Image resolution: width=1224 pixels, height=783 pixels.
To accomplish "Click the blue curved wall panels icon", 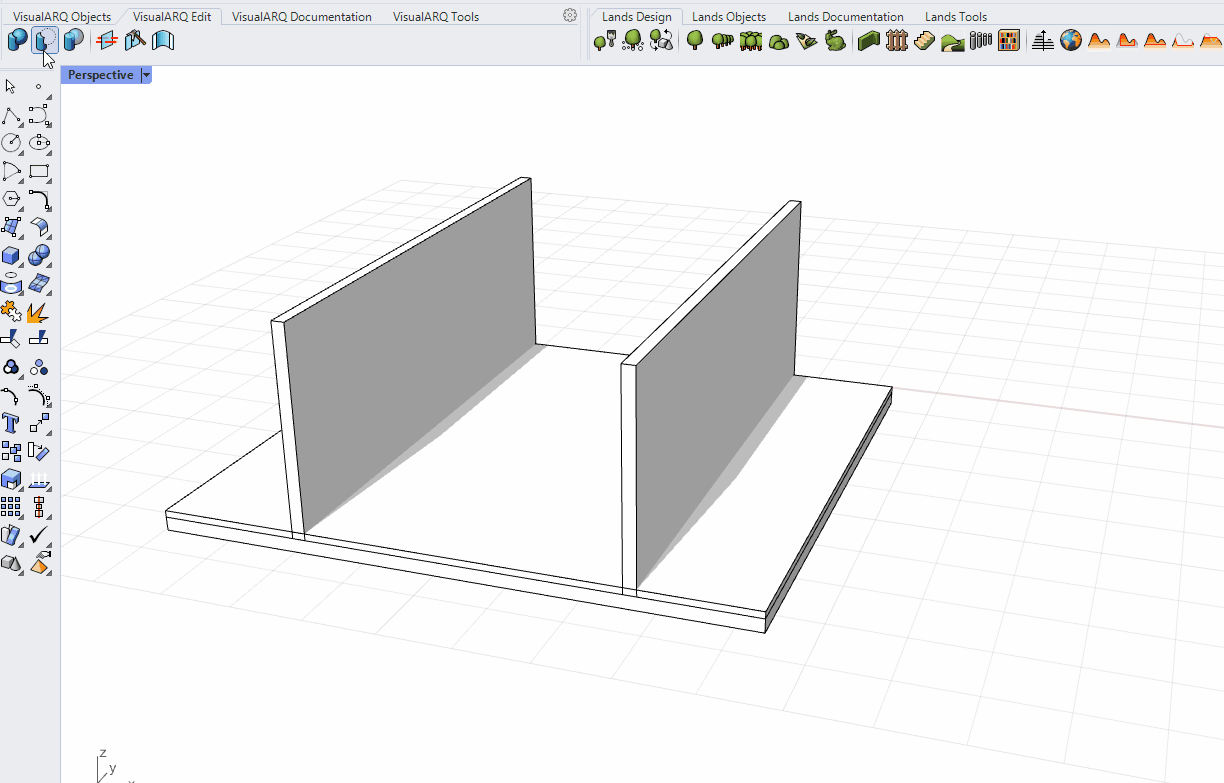I will 163,40.
